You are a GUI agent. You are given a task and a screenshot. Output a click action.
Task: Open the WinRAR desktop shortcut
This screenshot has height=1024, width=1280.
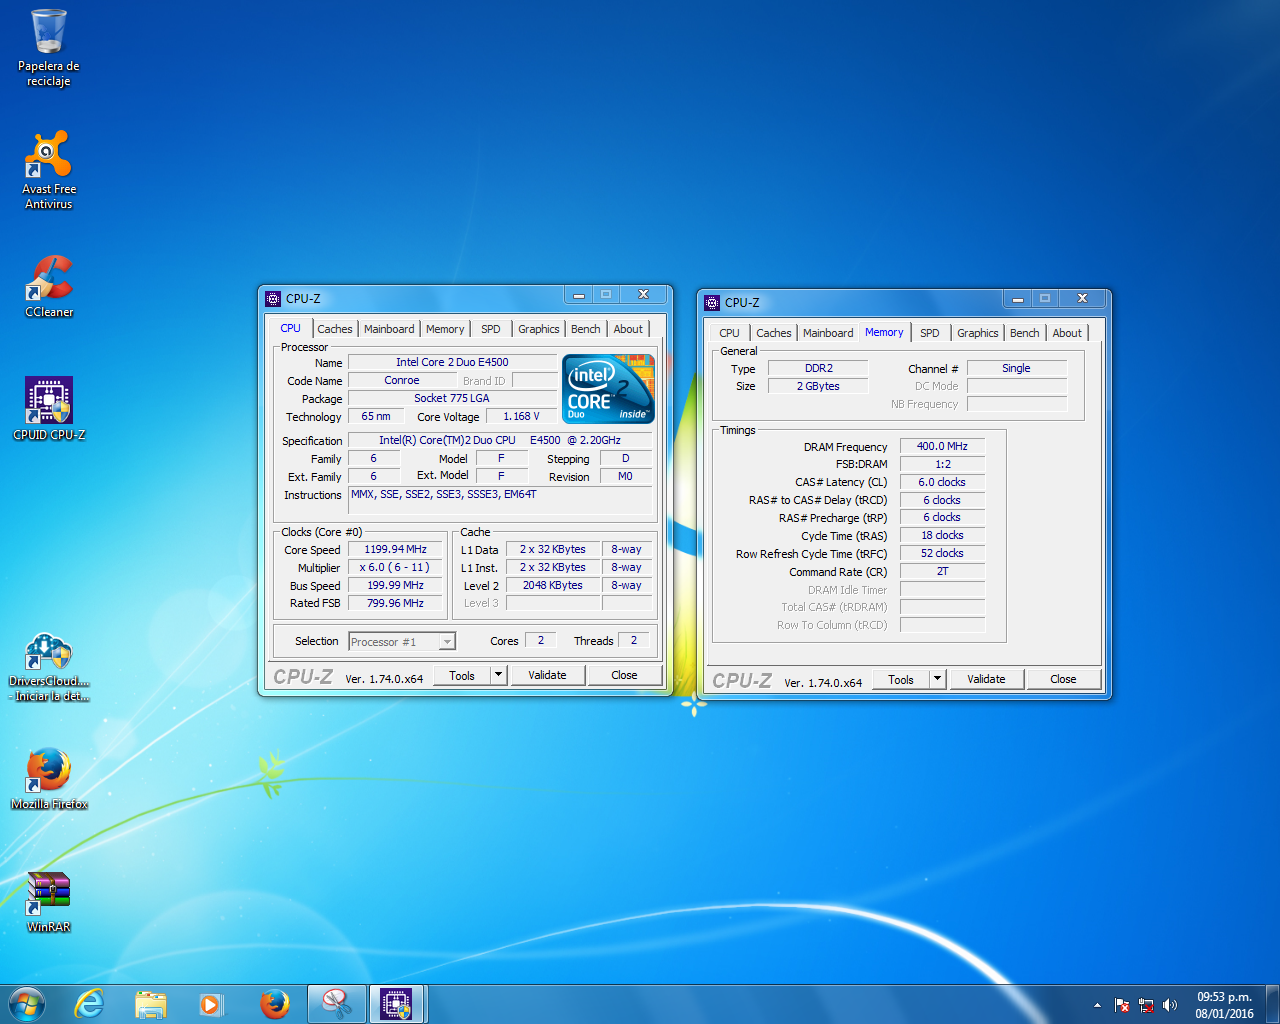[49, 901]
